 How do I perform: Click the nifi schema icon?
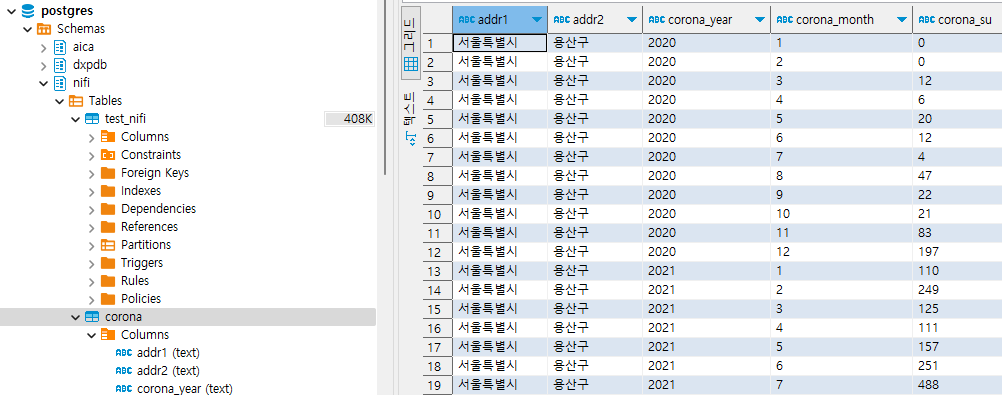[60, 82]
